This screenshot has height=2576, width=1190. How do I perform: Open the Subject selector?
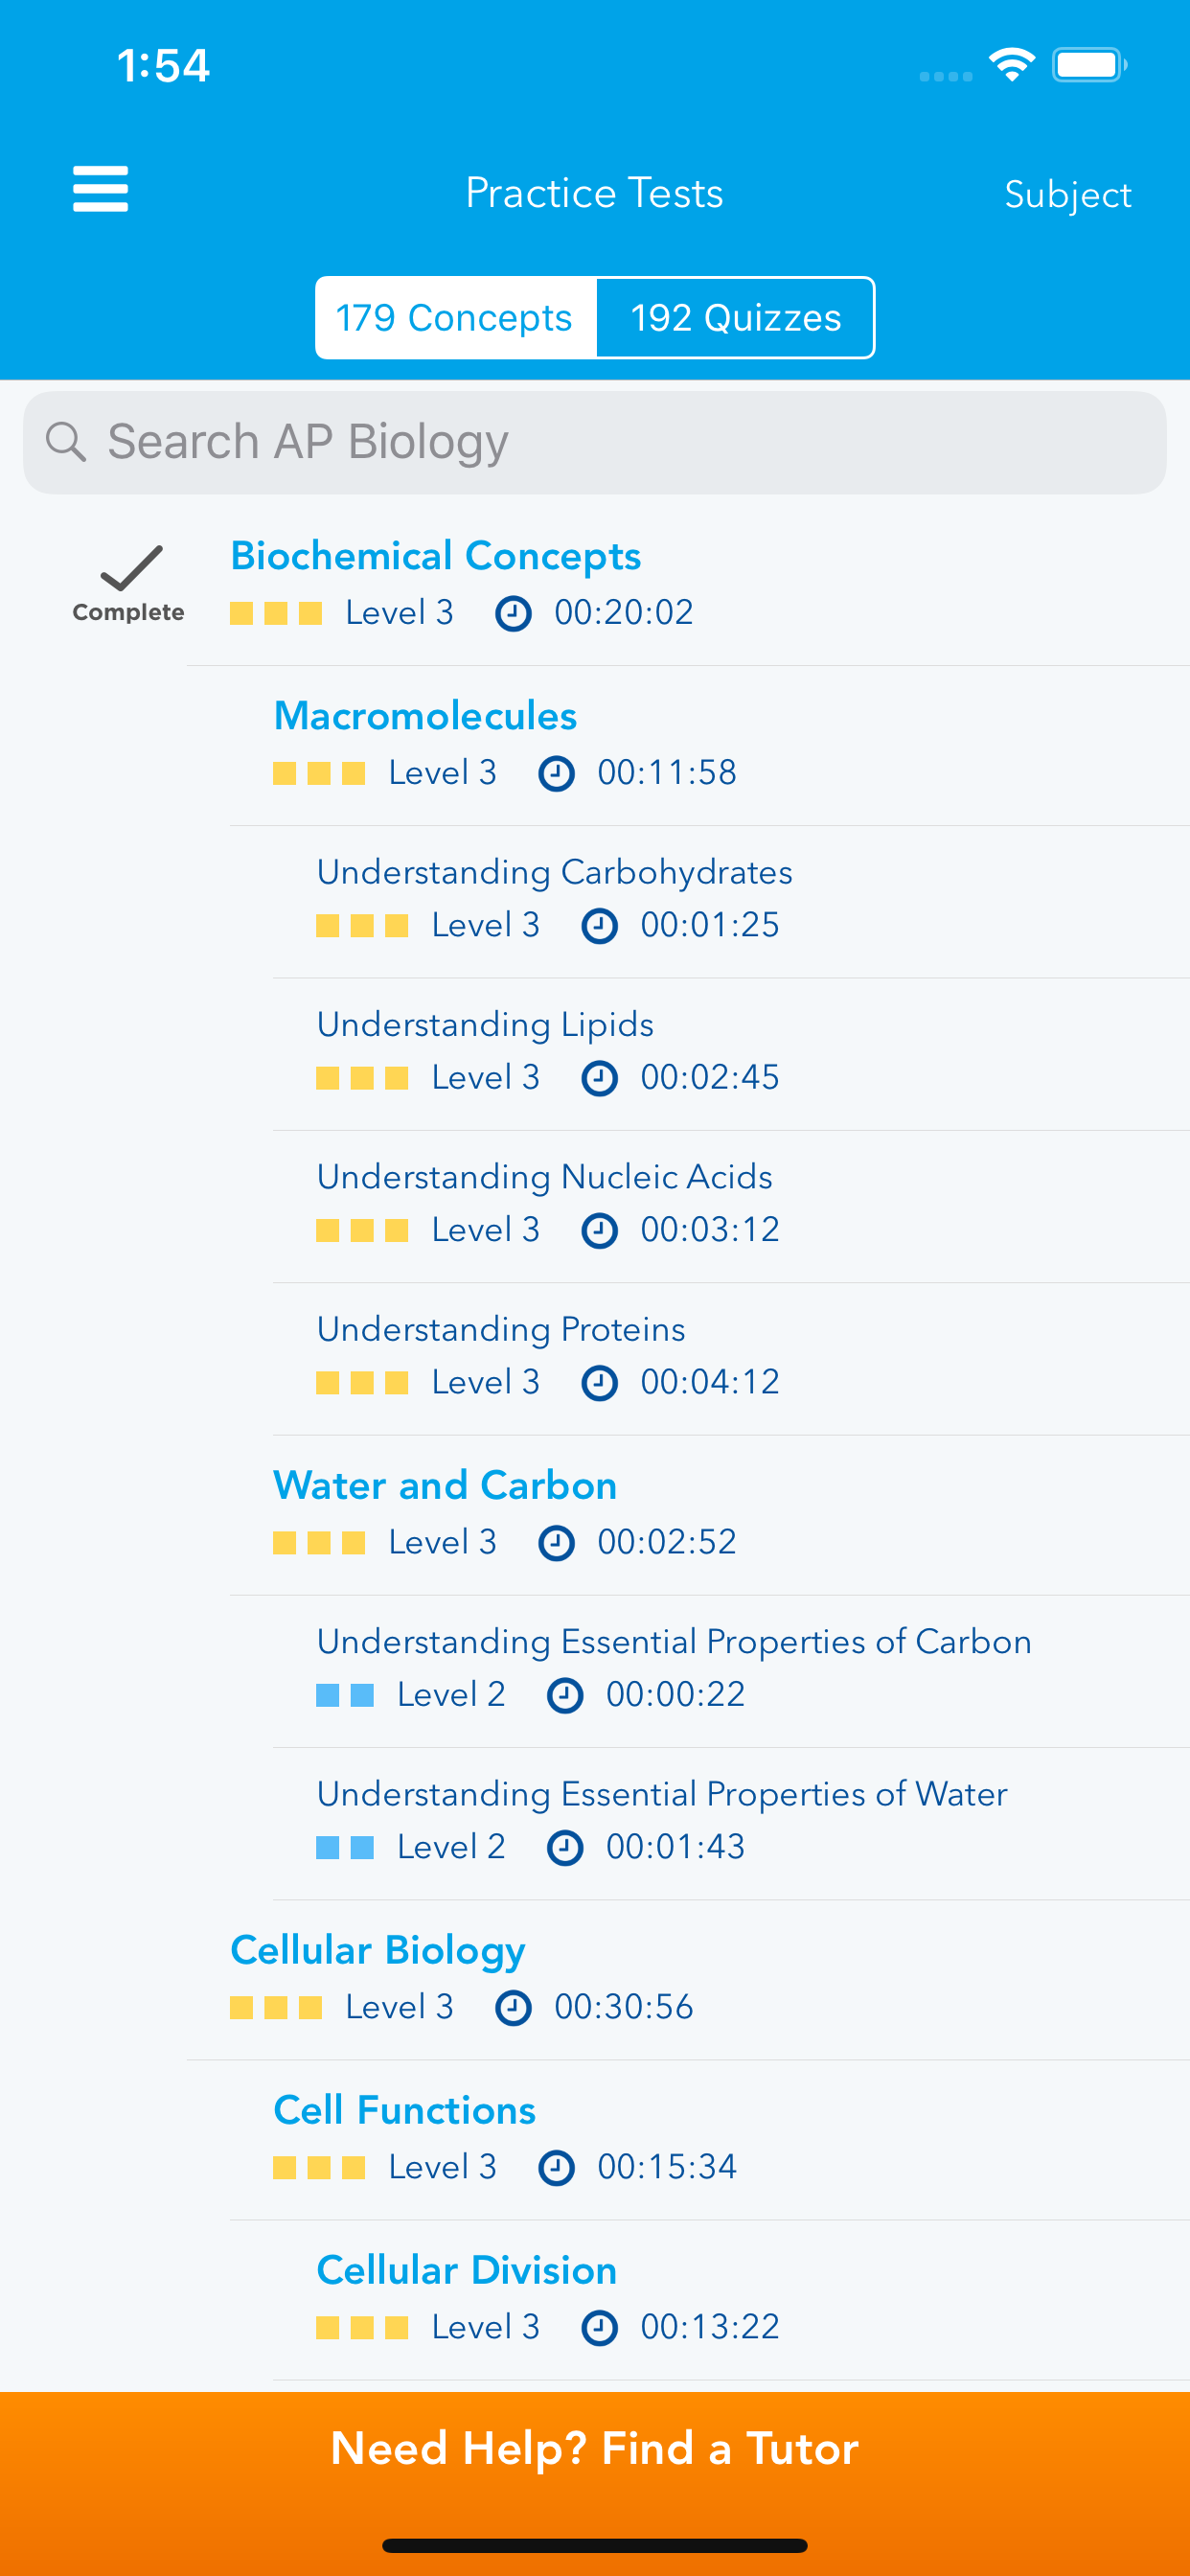pos(1068,194)
